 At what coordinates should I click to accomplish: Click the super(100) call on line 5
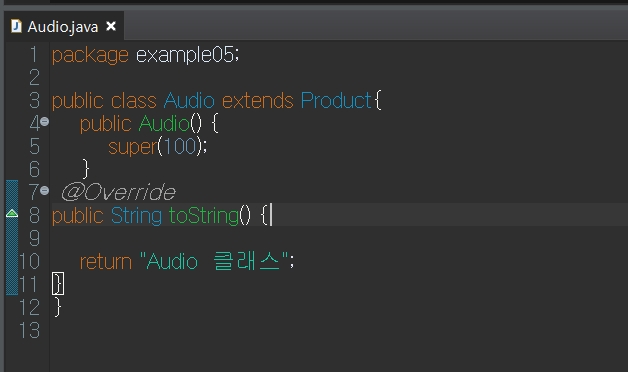tap(158, 147)
